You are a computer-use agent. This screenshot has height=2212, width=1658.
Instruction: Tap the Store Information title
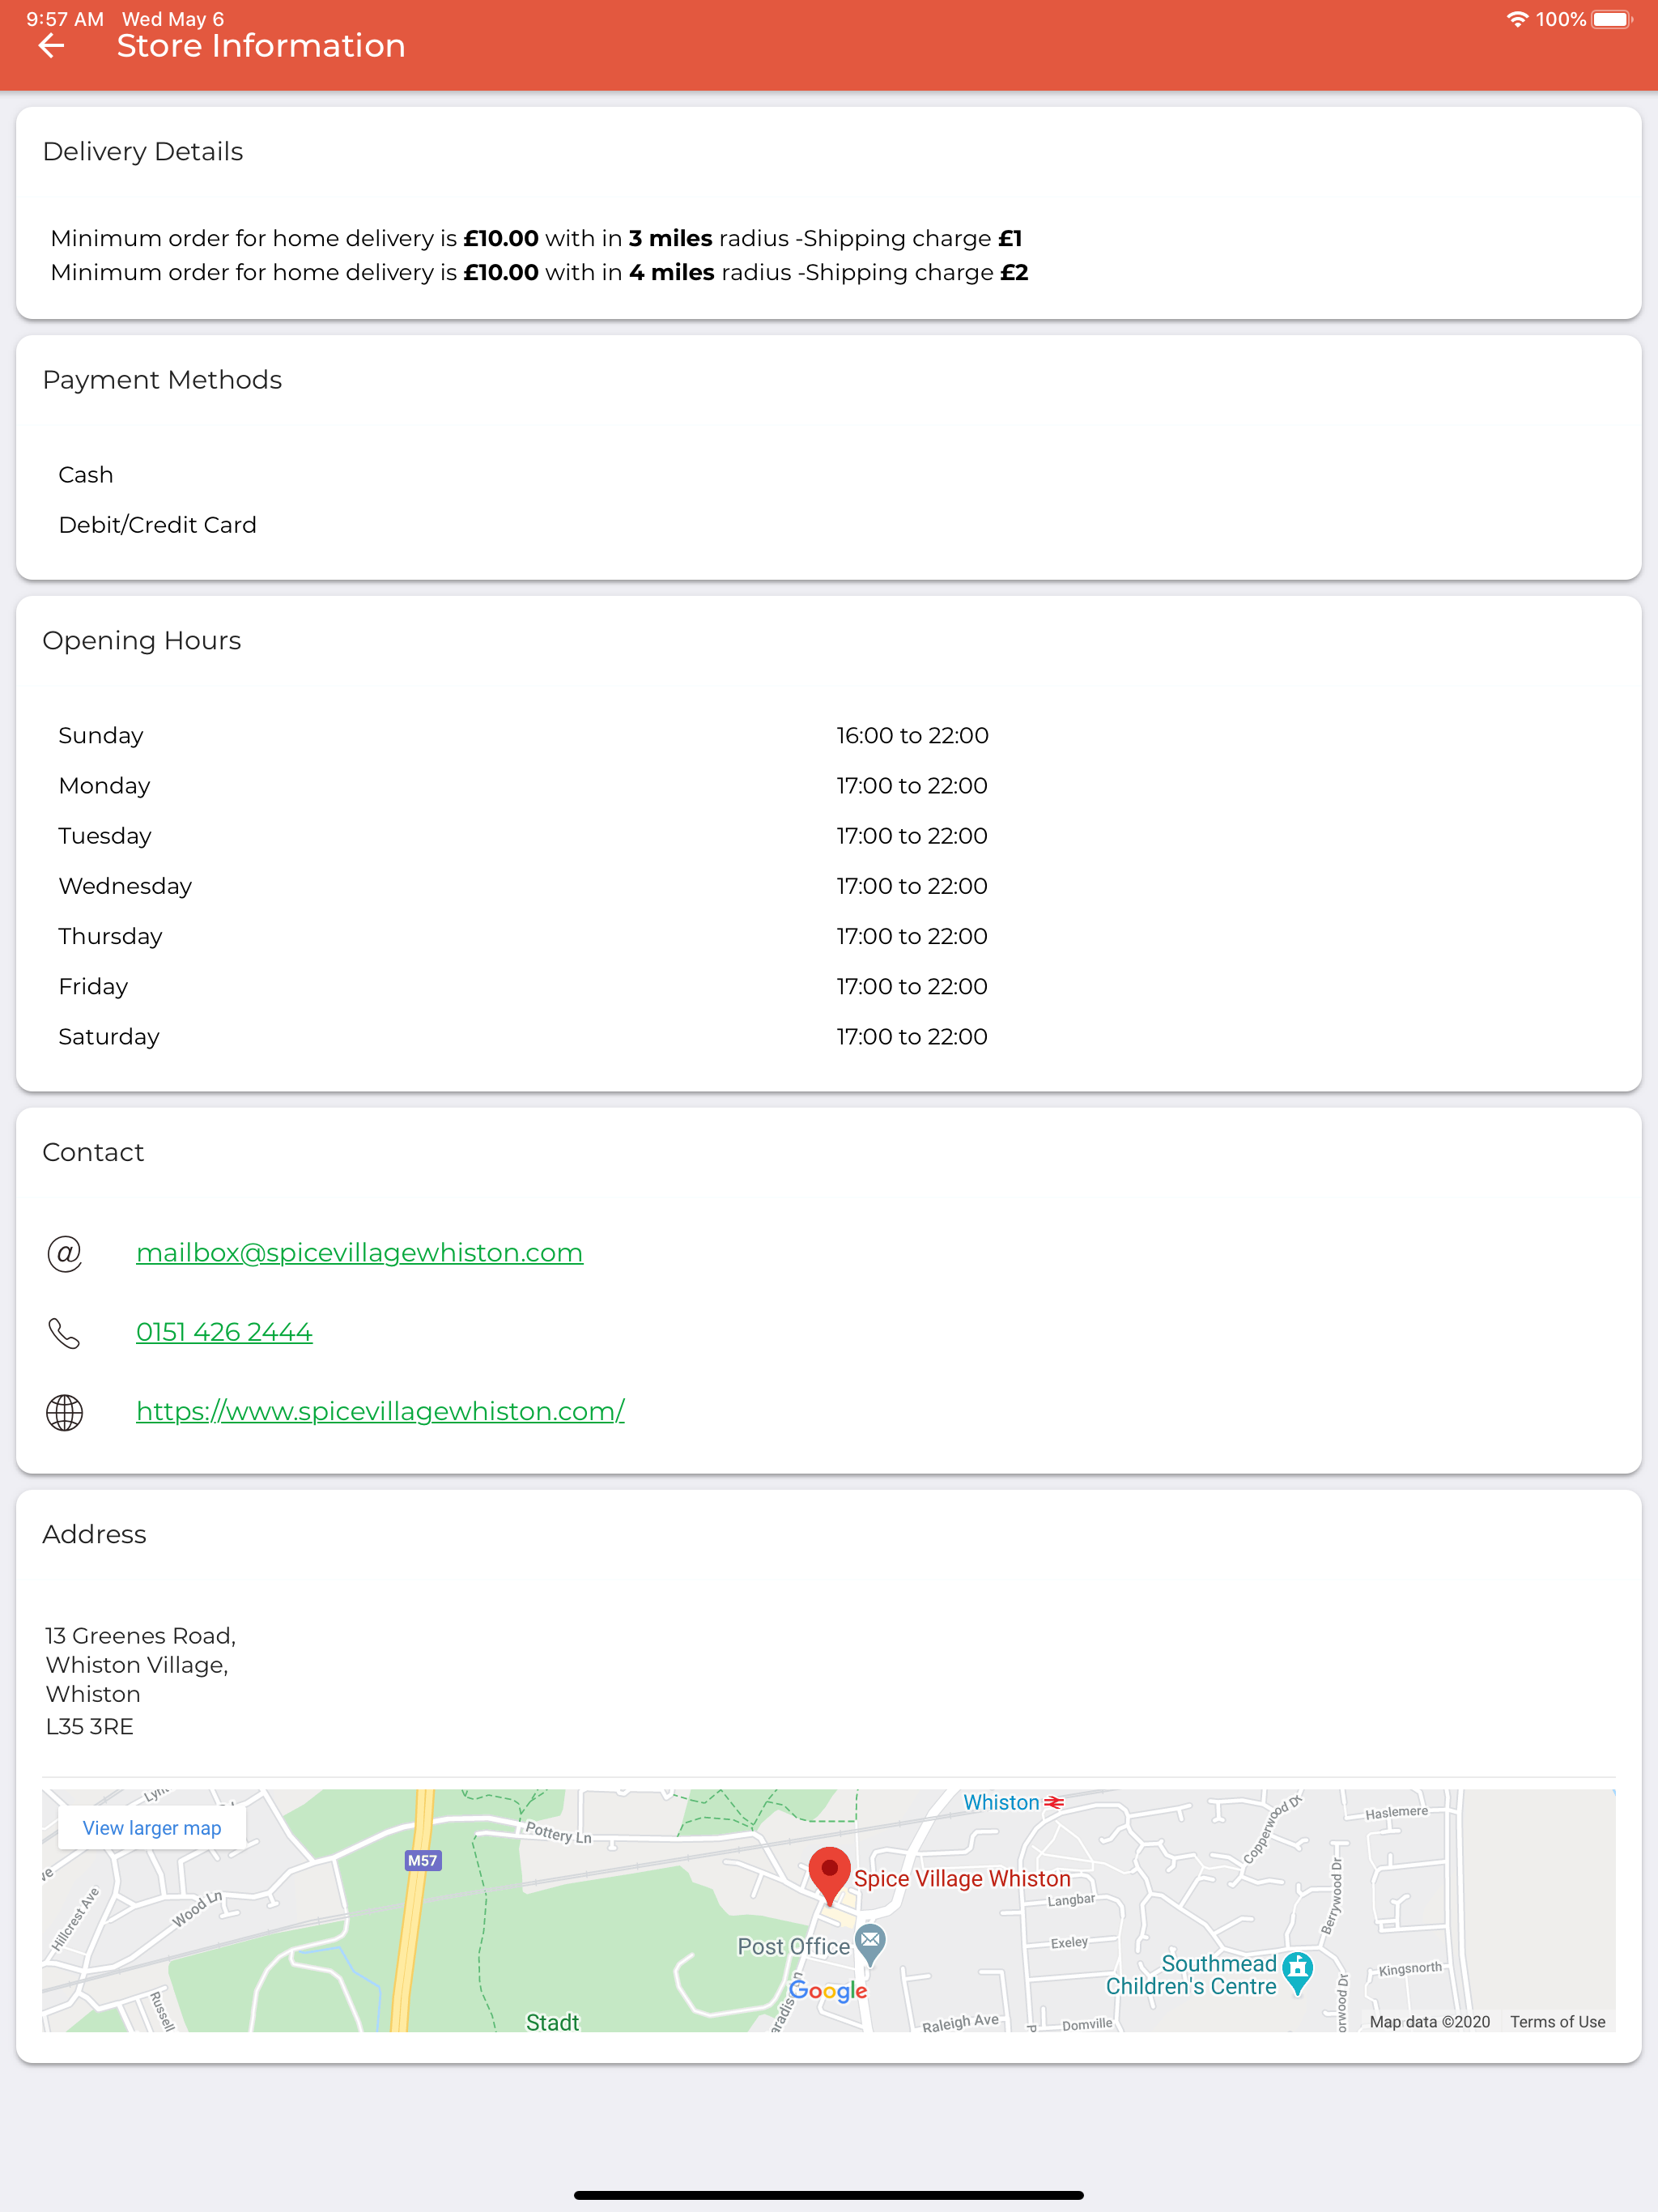pos(261,46)
